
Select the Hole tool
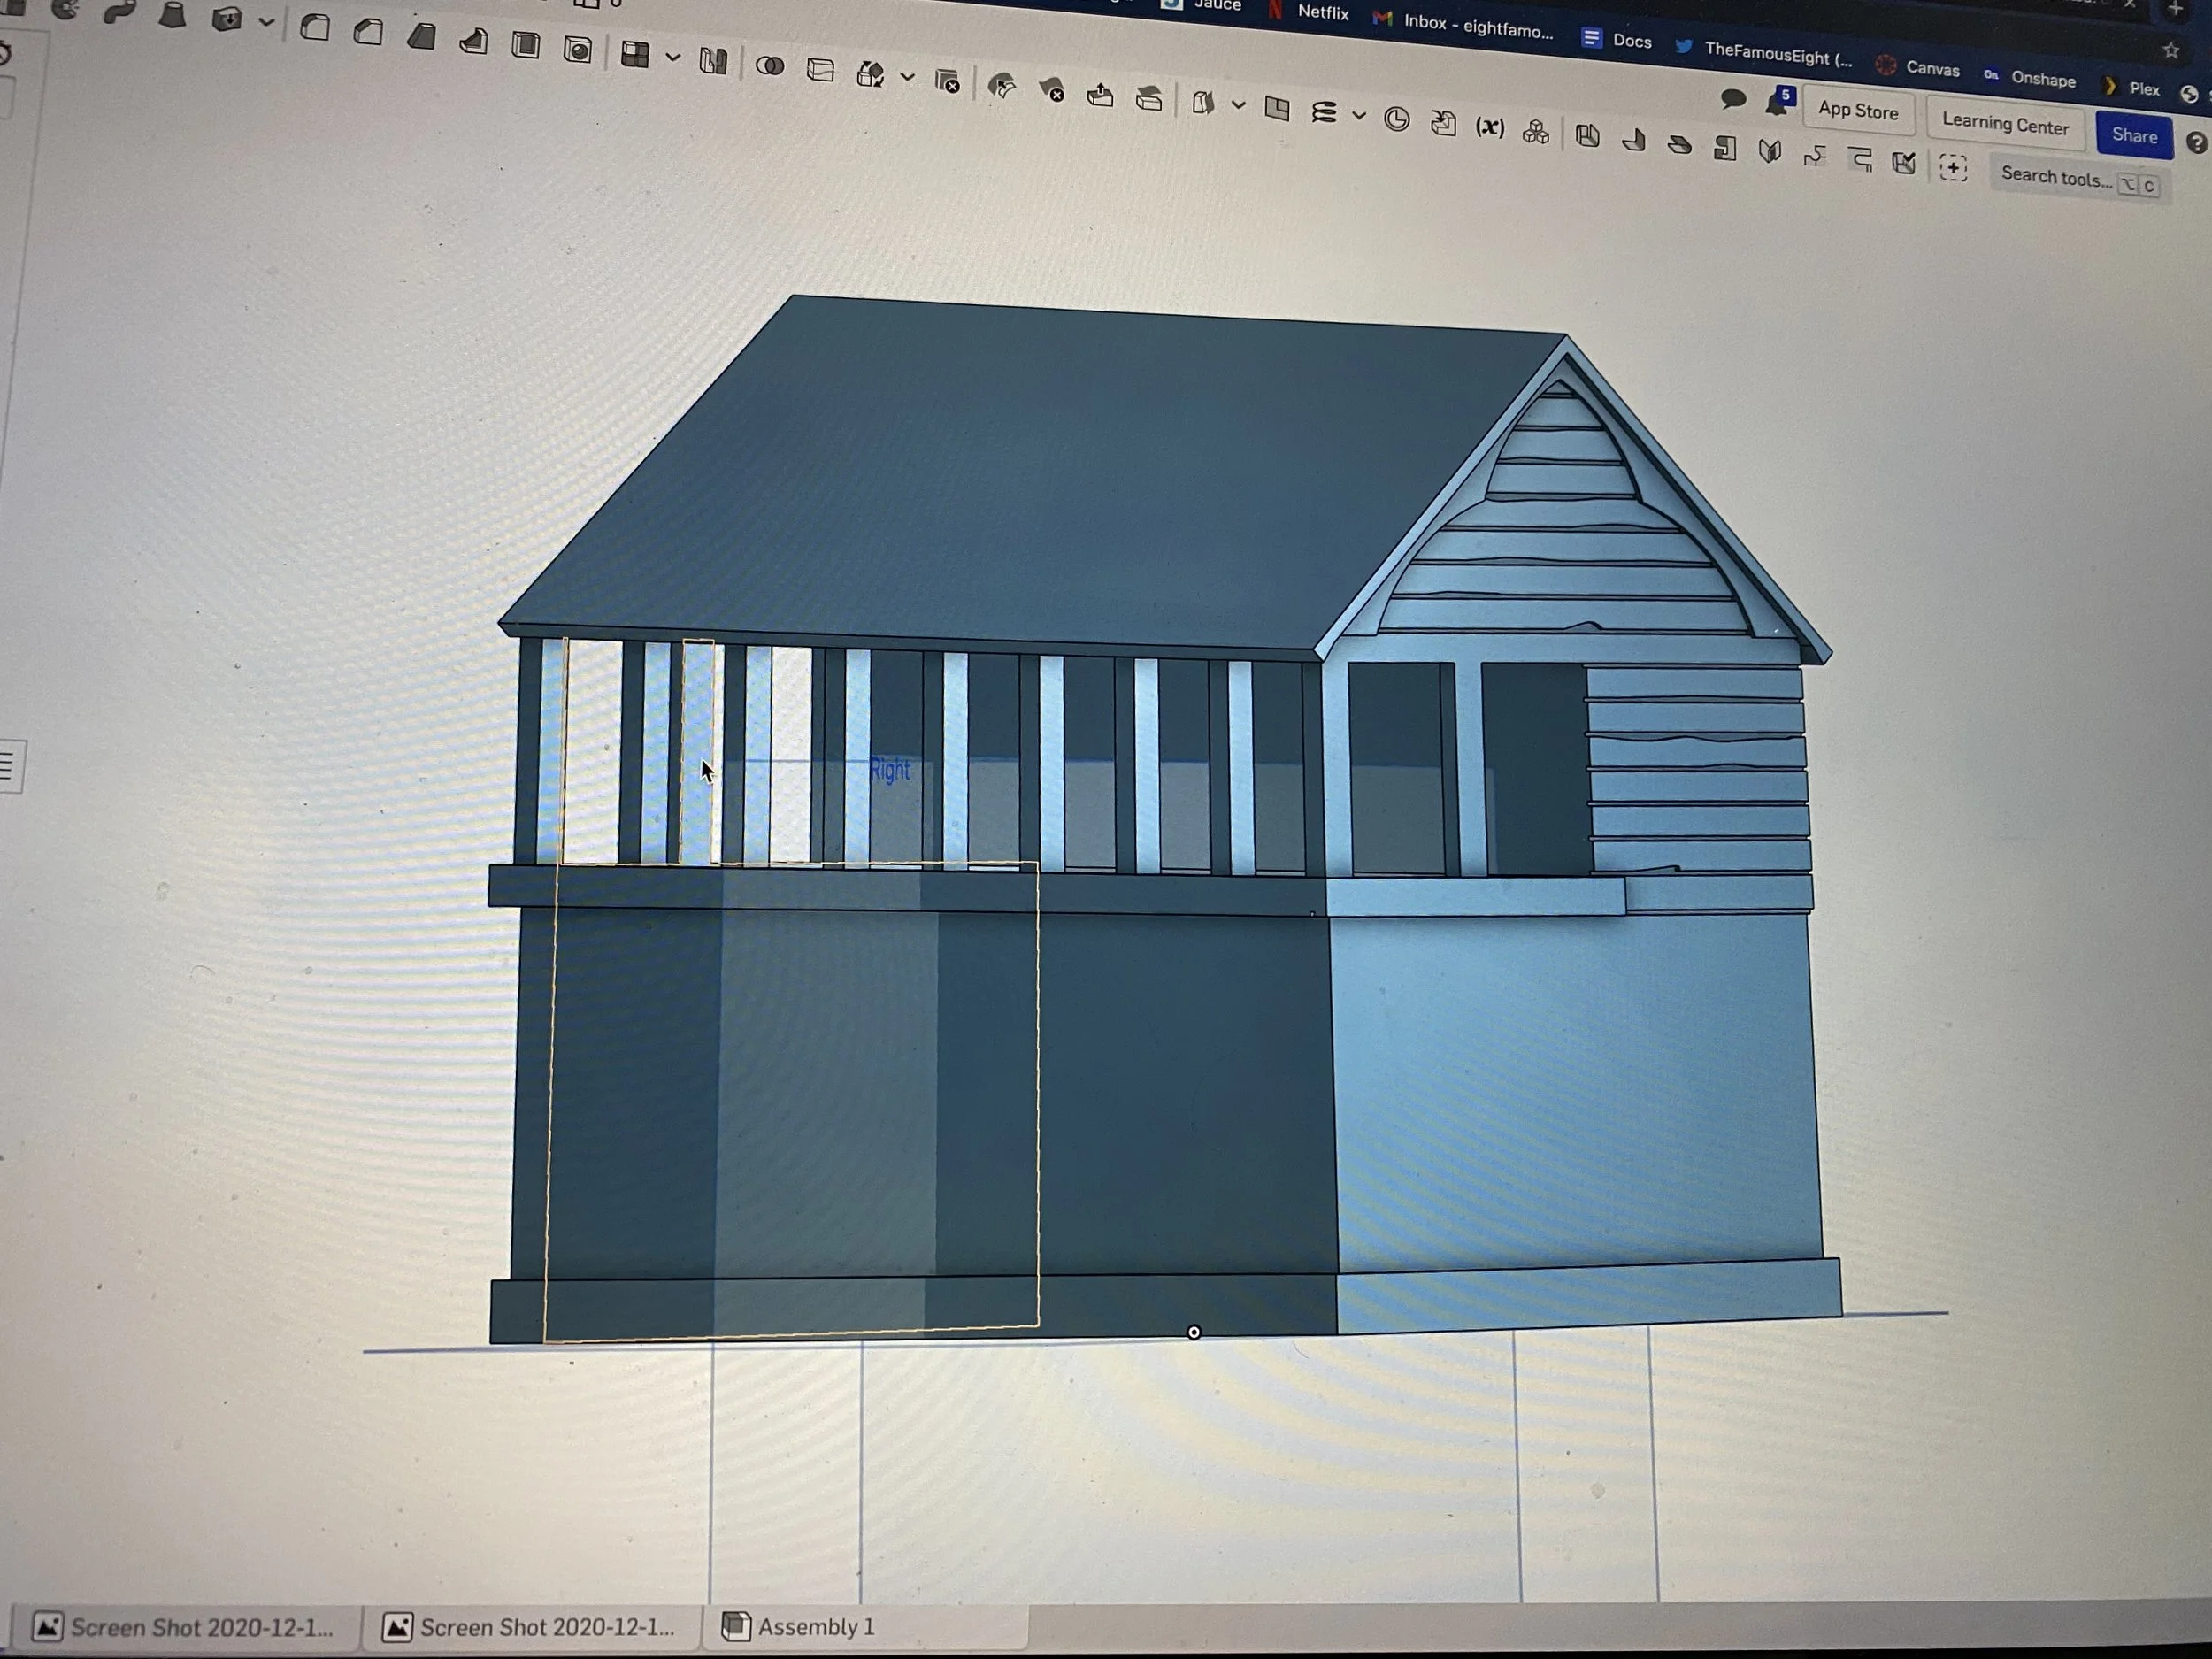click(578, 49)
